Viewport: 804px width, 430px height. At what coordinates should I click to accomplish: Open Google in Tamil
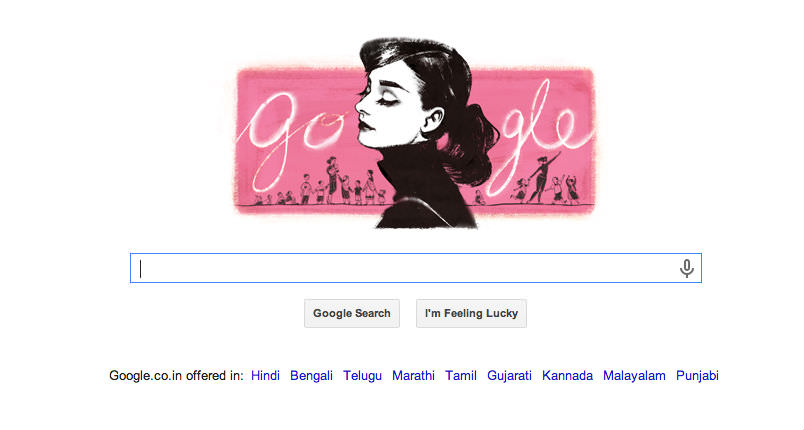pos(461,376)
